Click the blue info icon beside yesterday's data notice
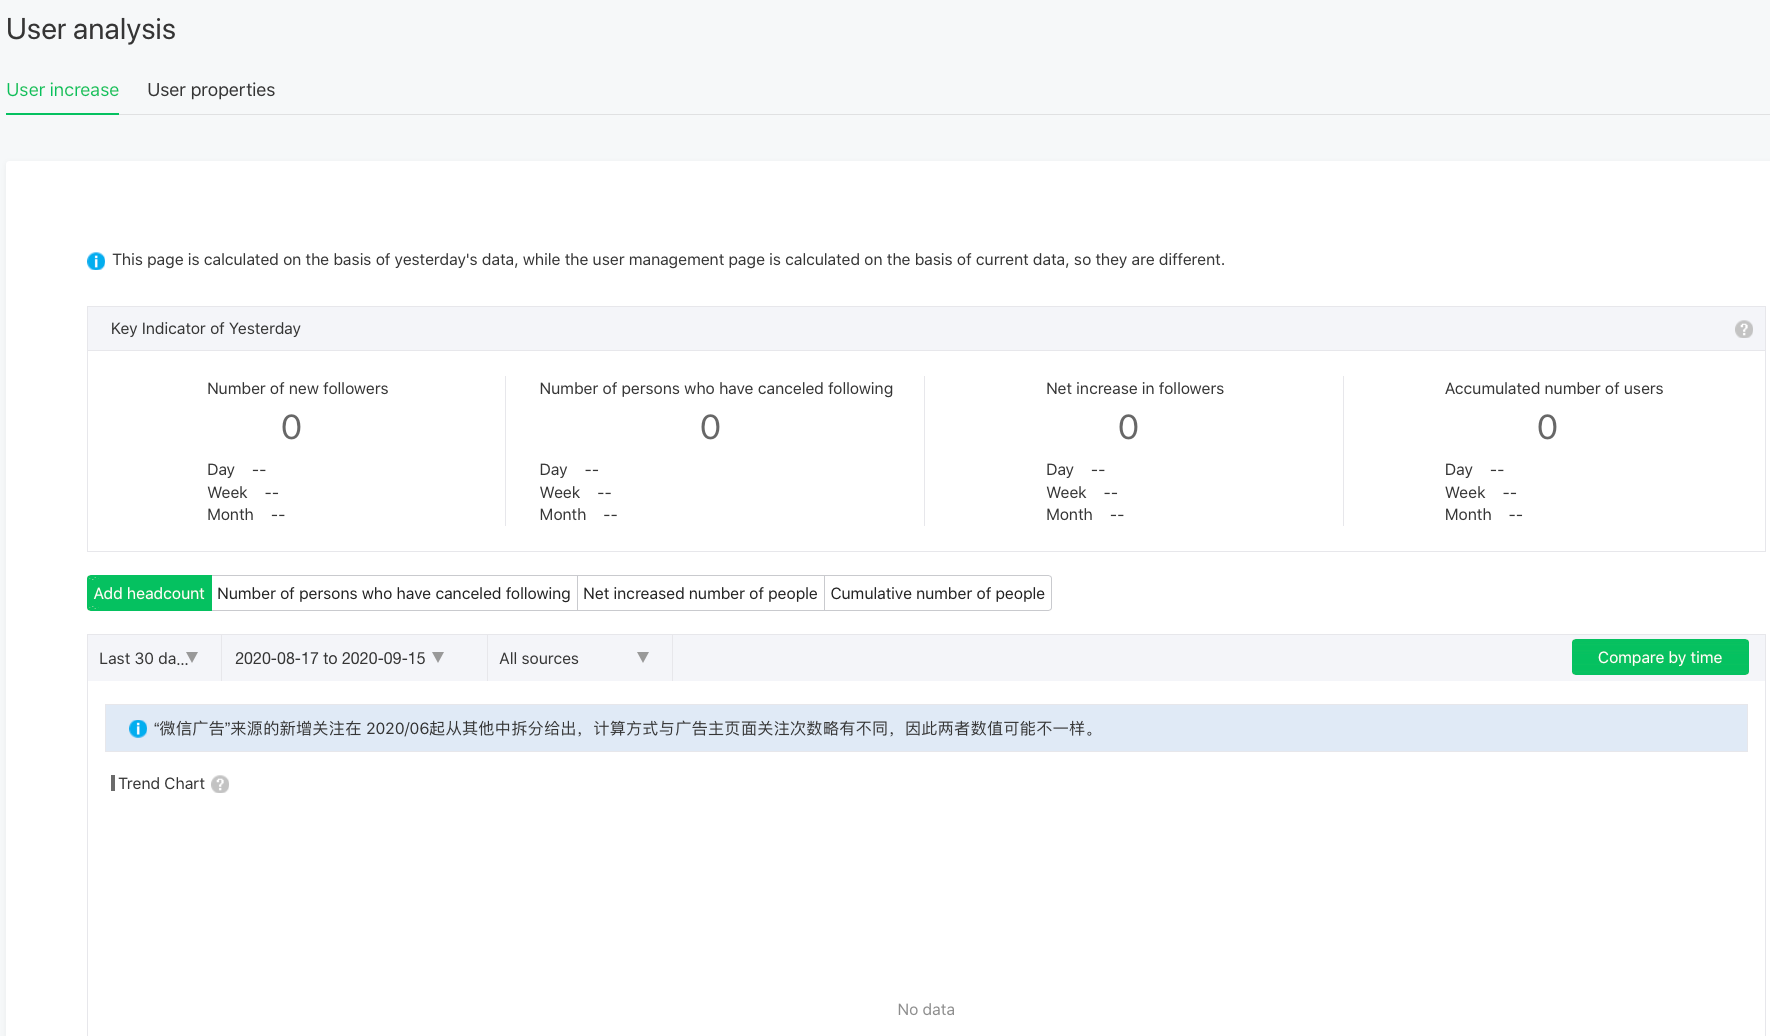This screenshot has height=1036, width=1770. click(96, 261)
